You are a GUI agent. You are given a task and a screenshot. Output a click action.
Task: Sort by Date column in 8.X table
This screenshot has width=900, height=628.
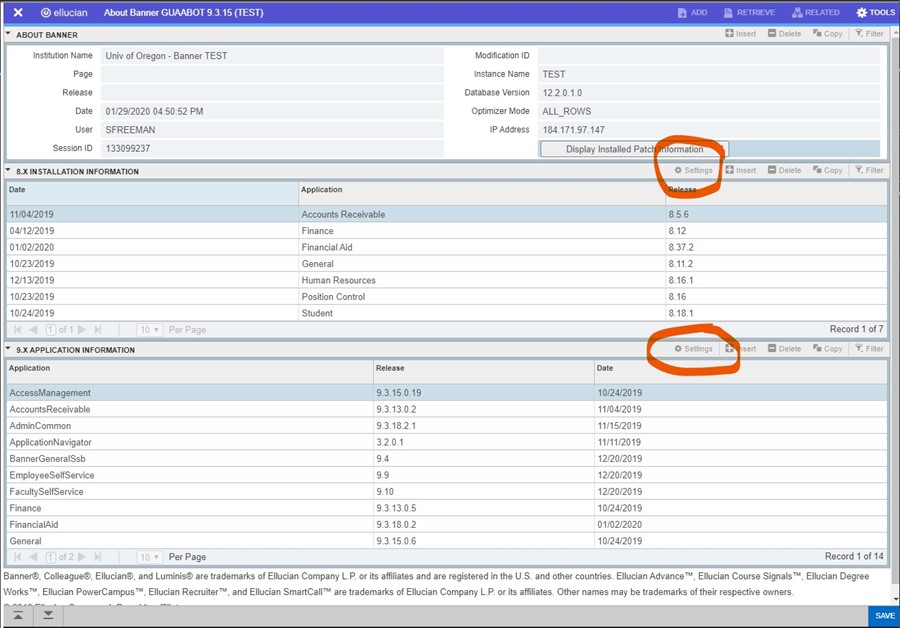coord(152,193)
